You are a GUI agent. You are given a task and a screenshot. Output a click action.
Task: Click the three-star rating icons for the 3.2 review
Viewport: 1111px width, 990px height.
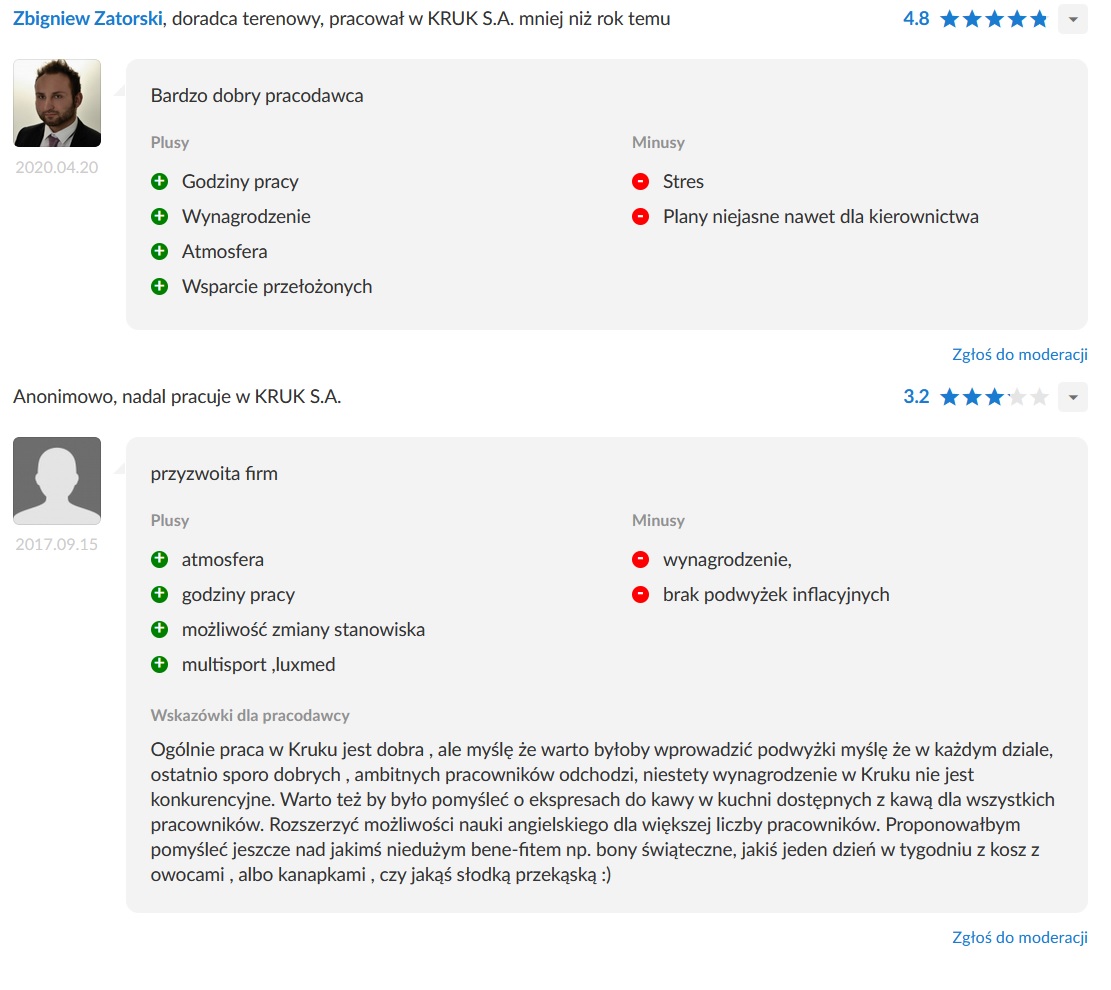(994, 397)
